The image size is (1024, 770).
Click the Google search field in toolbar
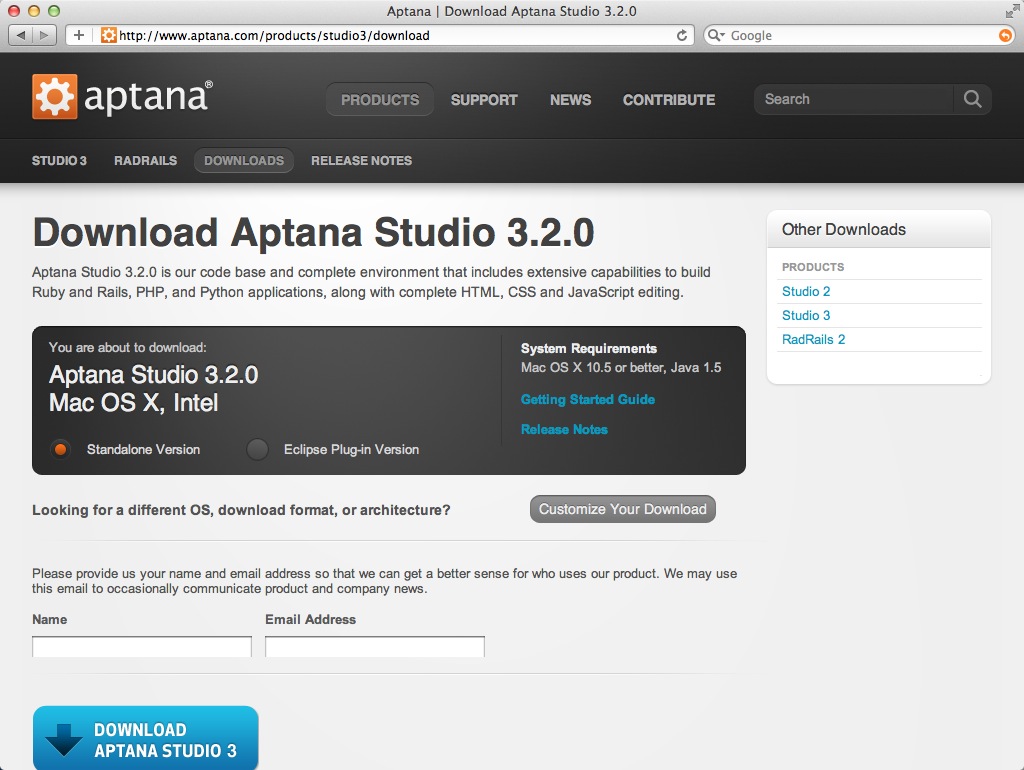point(858,35)
